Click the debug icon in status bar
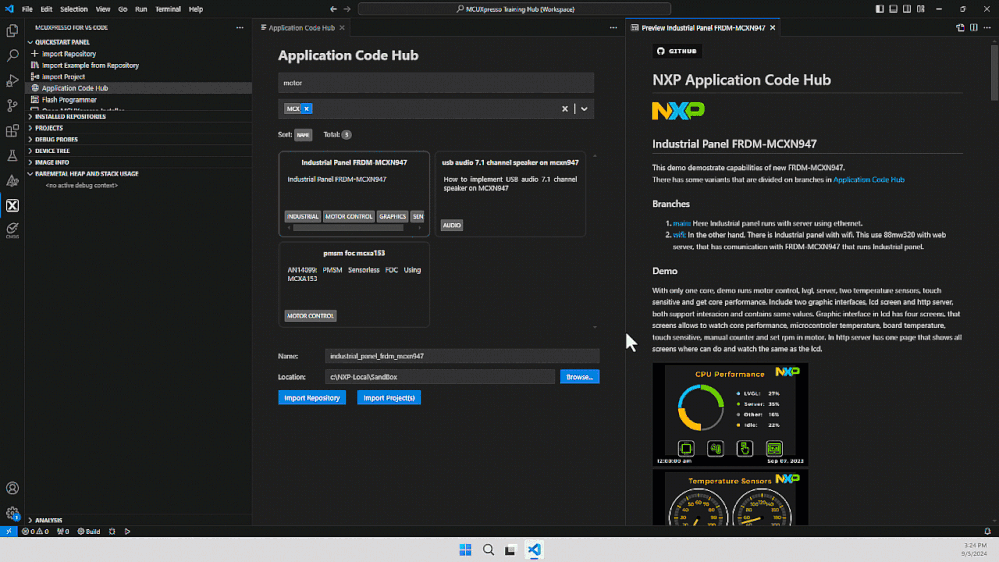The height and width of the screenshot is (562, 999). point(112,531)
